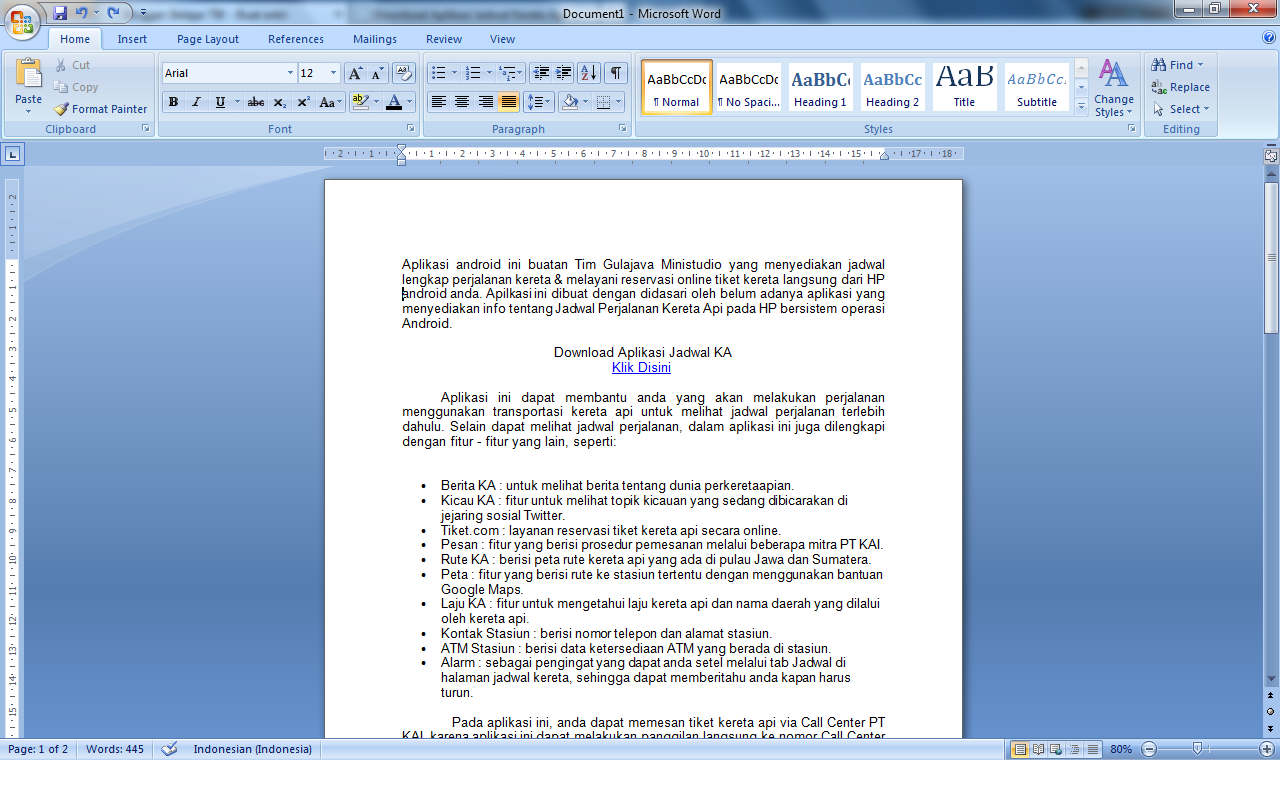
Task: Select the center alignment icon
Action: [461, 102]
